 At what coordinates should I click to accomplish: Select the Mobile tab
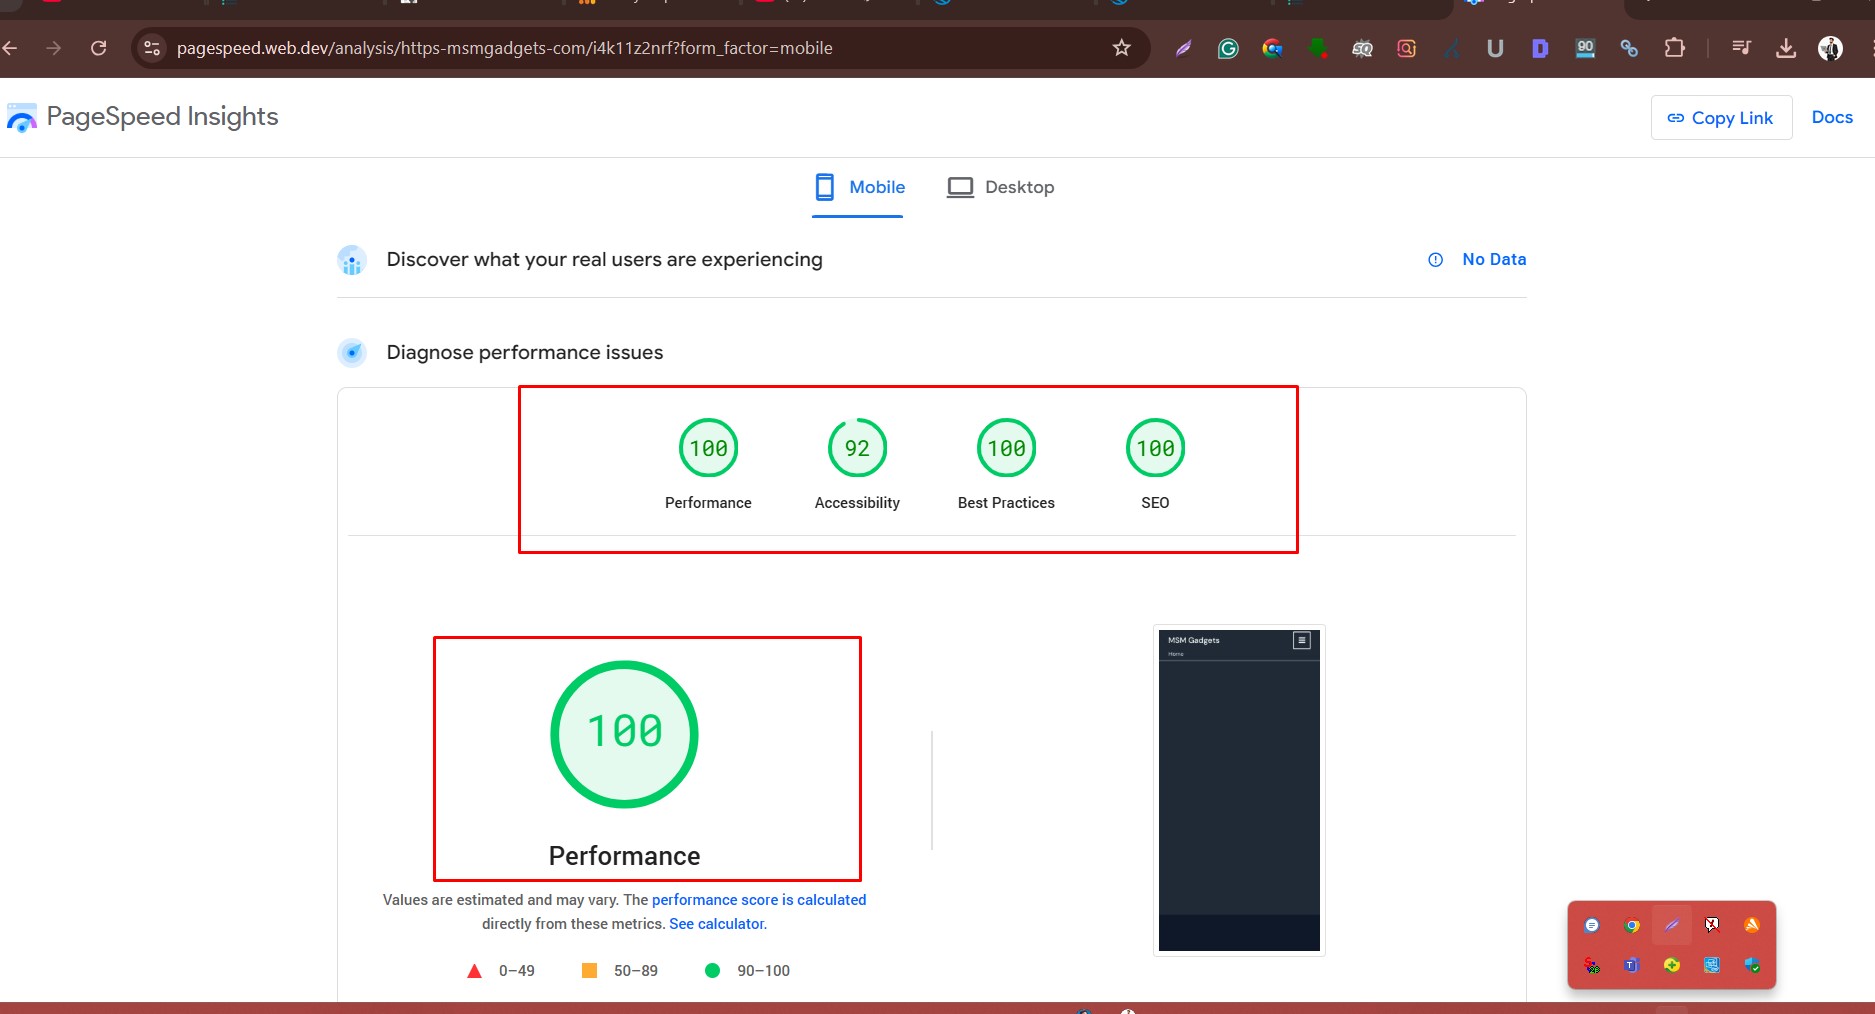(x=859, y=187)
